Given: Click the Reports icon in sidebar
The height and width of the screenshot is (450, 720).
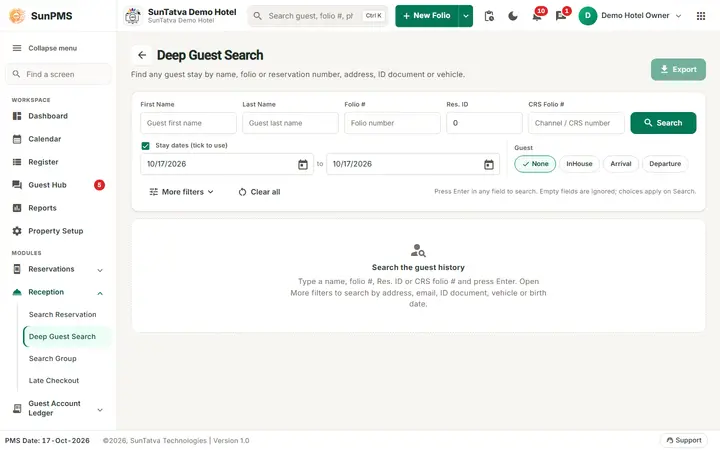Looking at the screenshot, I should coord(17,208).
